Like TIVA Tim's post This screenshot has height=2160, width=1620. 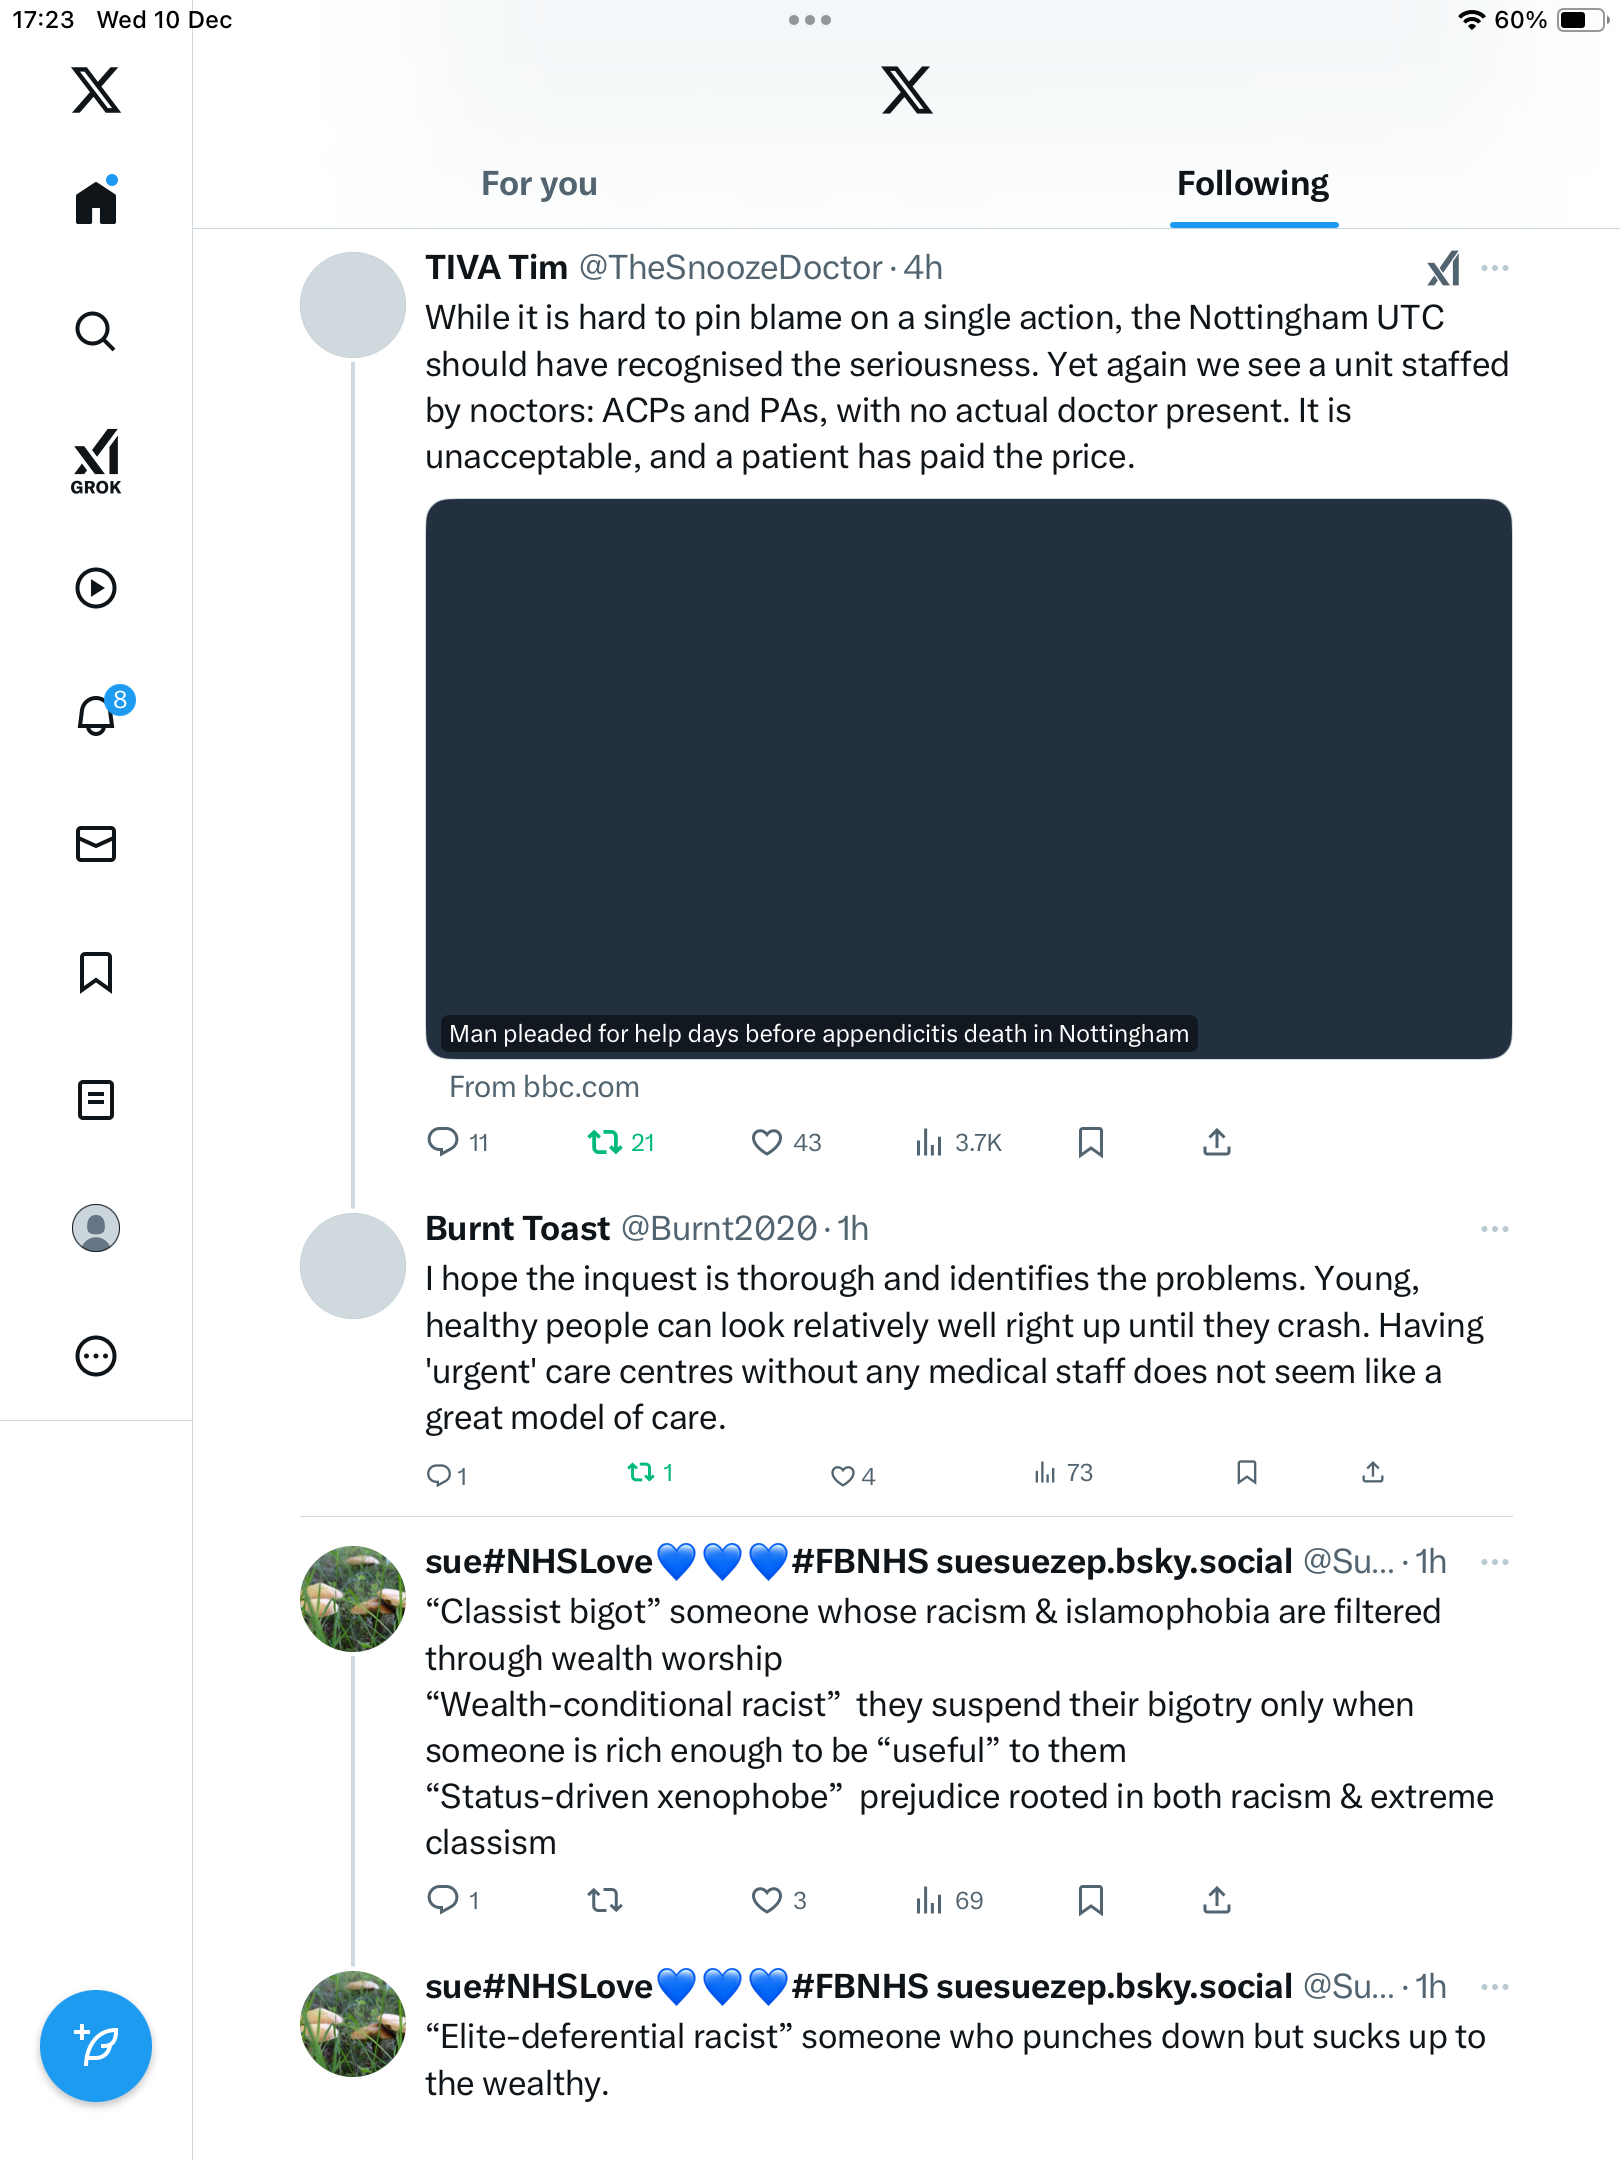[767, 1142]
